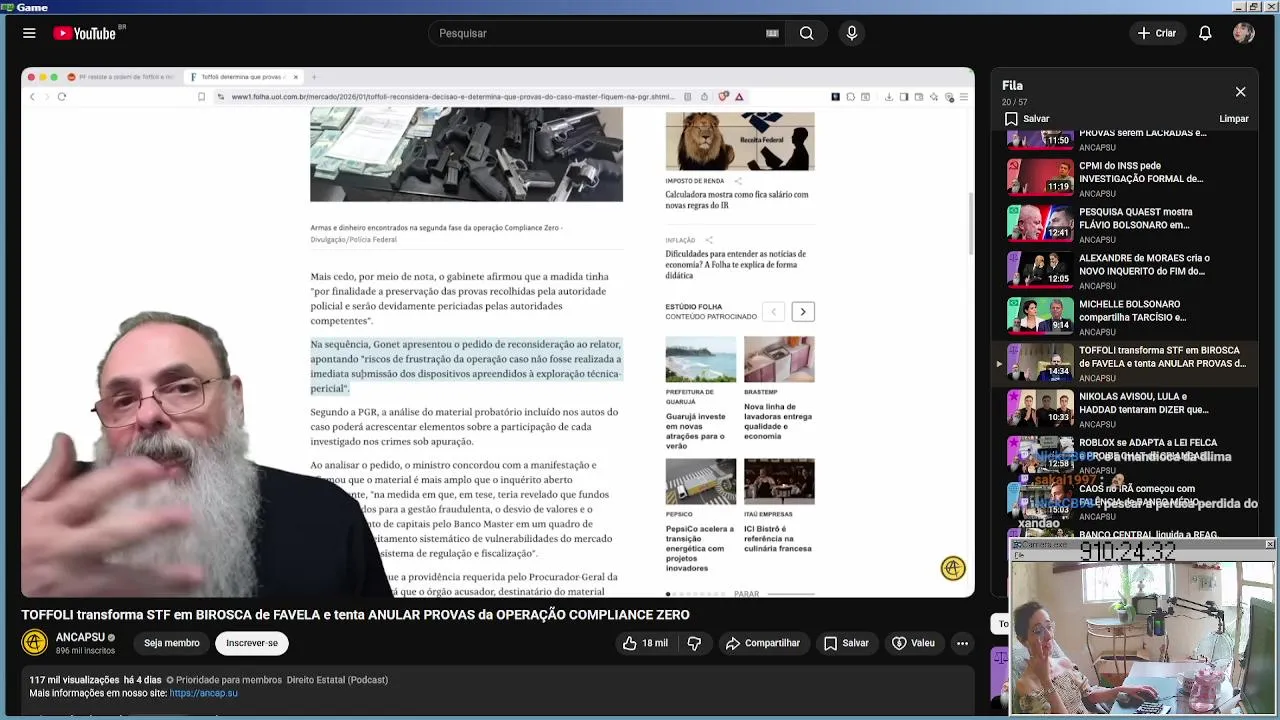Open the account avatar menu
The image size is (1280, 720).
(1244, 33)
